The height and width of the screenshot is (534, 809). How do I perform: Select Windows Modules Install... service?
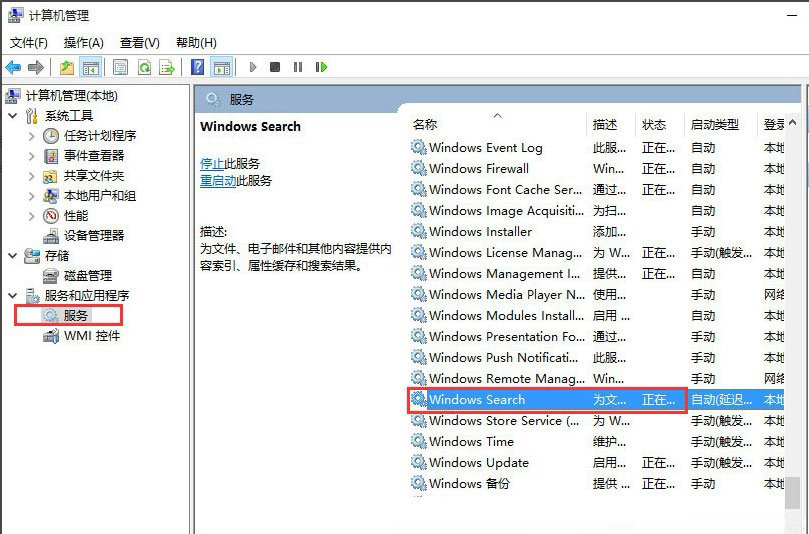597,316
